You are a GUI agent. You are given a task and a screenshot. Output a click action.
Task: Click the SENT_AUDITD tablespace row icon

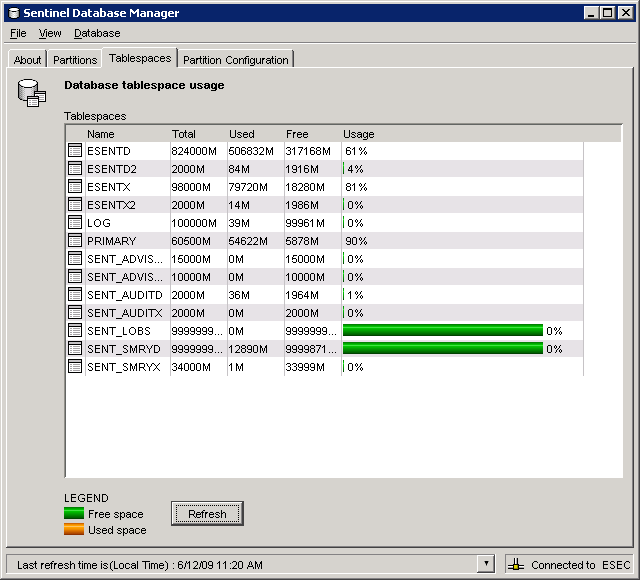pyautogui.click(x=75, y=294)
